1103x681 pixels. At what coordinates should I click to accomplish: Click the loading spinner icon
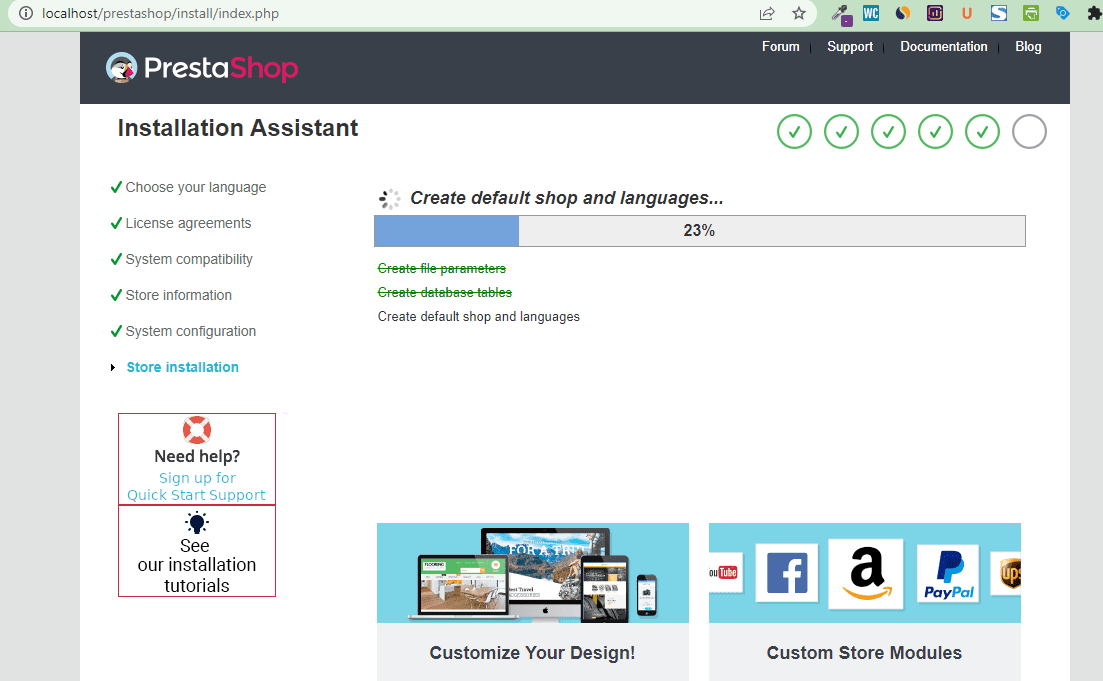point(389,199)
